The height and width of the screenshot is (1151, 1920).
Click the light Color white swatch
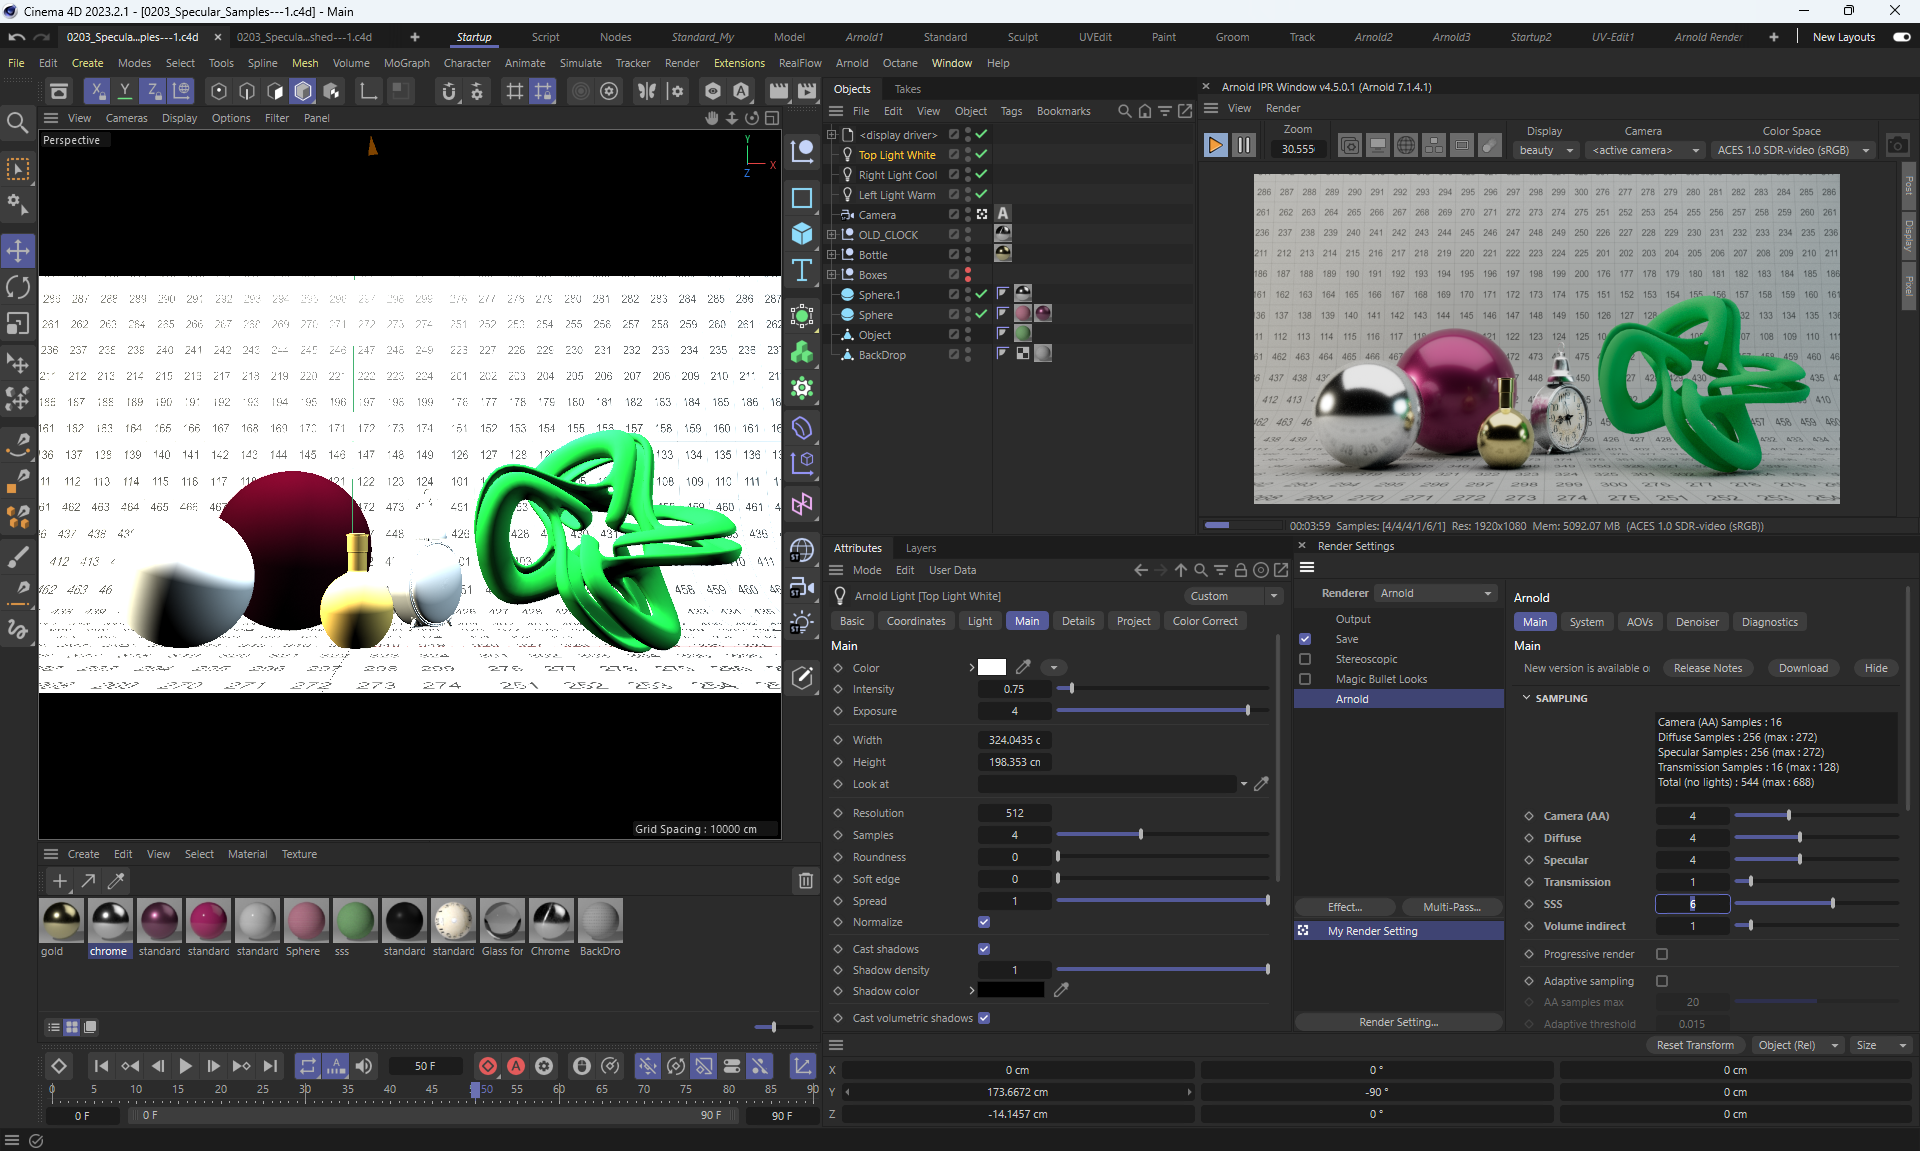[991, 667]
